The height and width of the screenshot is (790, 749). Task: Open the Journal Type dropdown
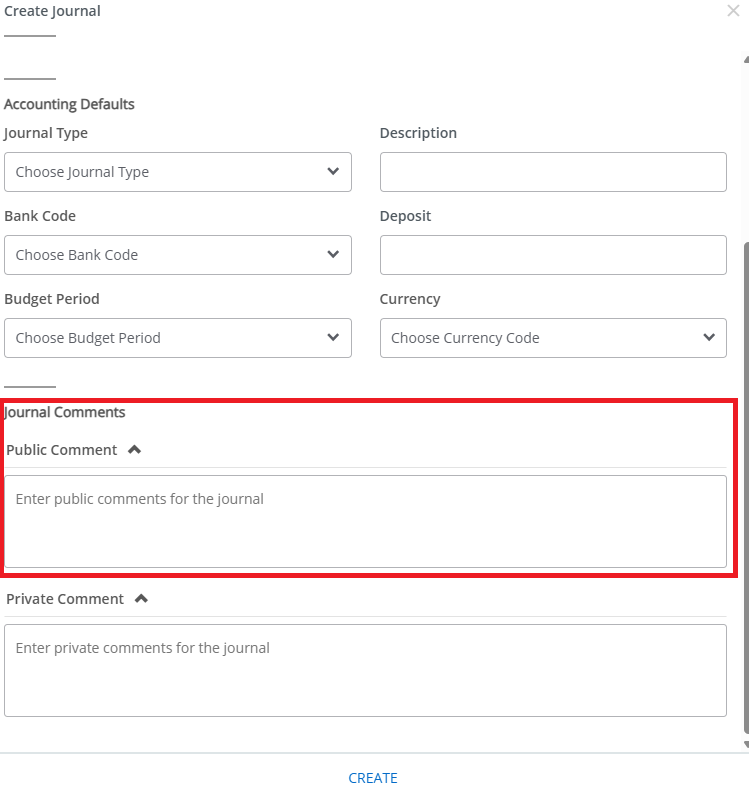click(178, 172)
